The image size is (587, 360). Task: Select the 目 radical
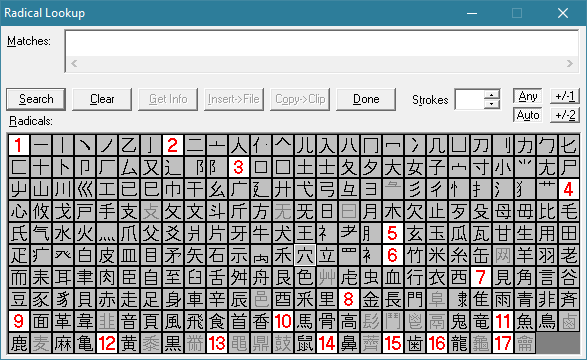pos(150,255)
